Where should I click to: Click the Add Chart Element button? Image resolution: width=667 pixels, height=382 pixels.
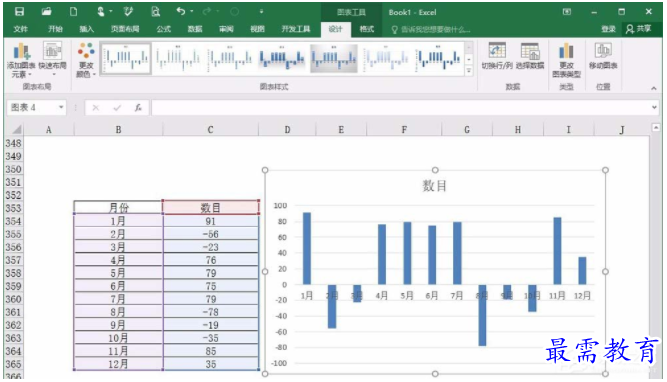click(21, 60)
